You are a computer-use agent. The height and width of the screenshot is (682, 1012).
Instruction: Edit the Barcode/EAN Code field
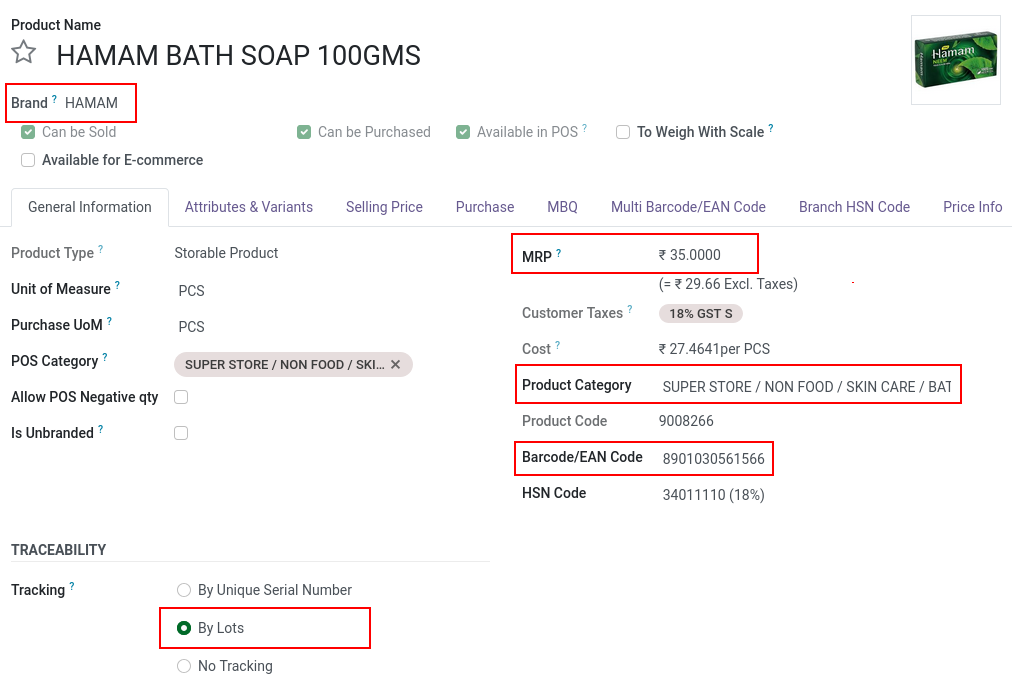click(x=713, y=459)
